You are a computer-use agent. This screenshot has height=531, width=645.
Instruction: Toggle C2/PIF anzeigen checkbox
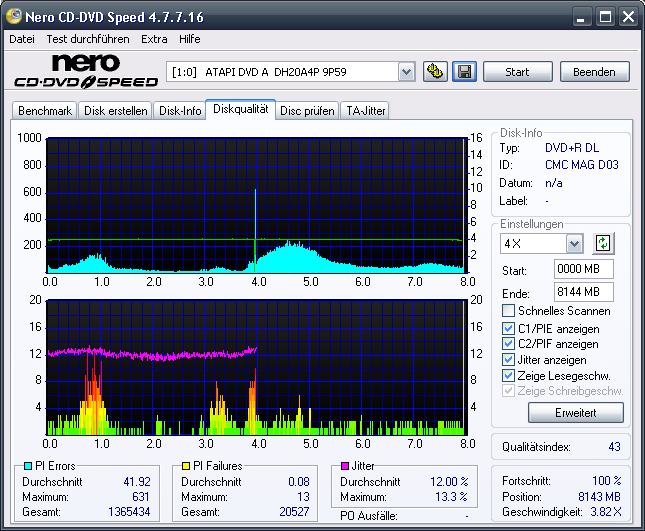[x=508, y=343]
